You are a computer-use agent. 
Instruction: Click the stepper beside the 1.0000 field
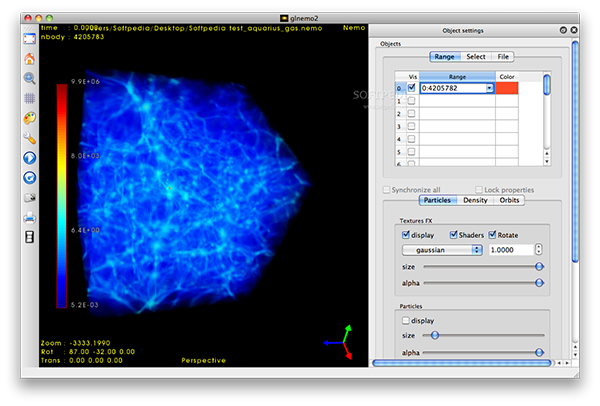click(539, 249)
